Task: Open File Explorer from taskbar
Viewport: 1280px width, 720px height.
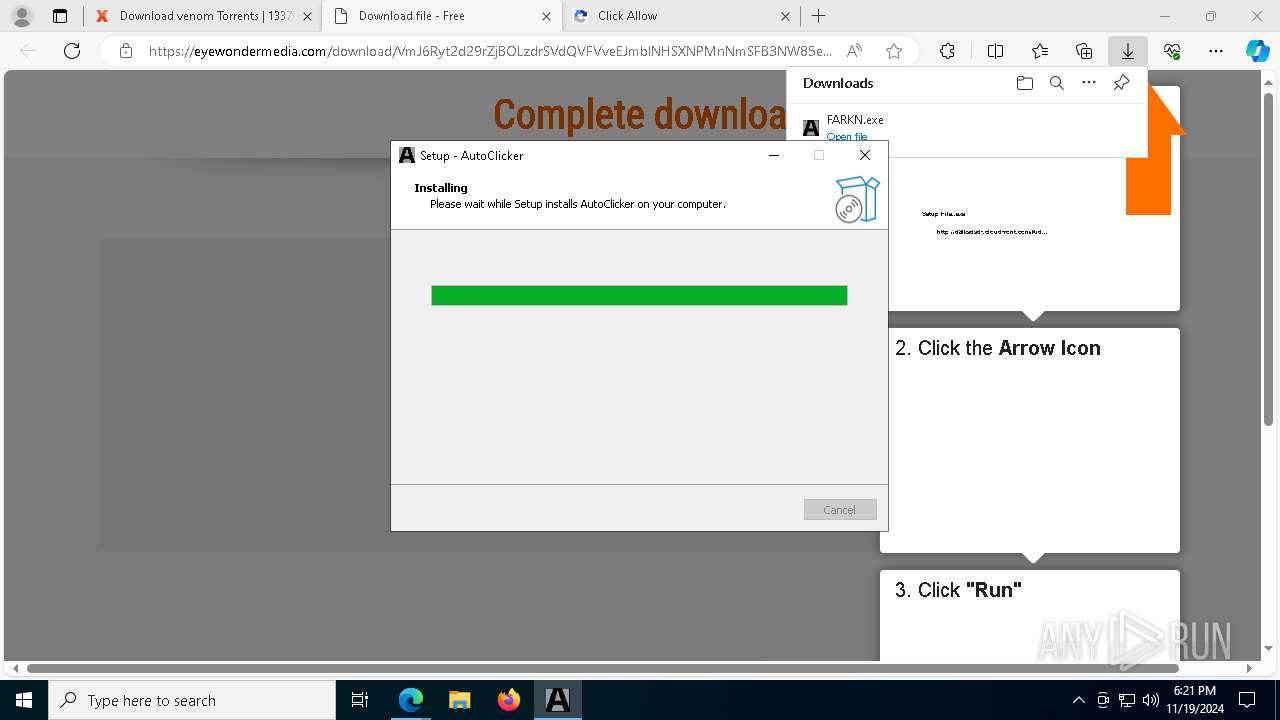Action: pyautogui.click(x=460, y=700)
